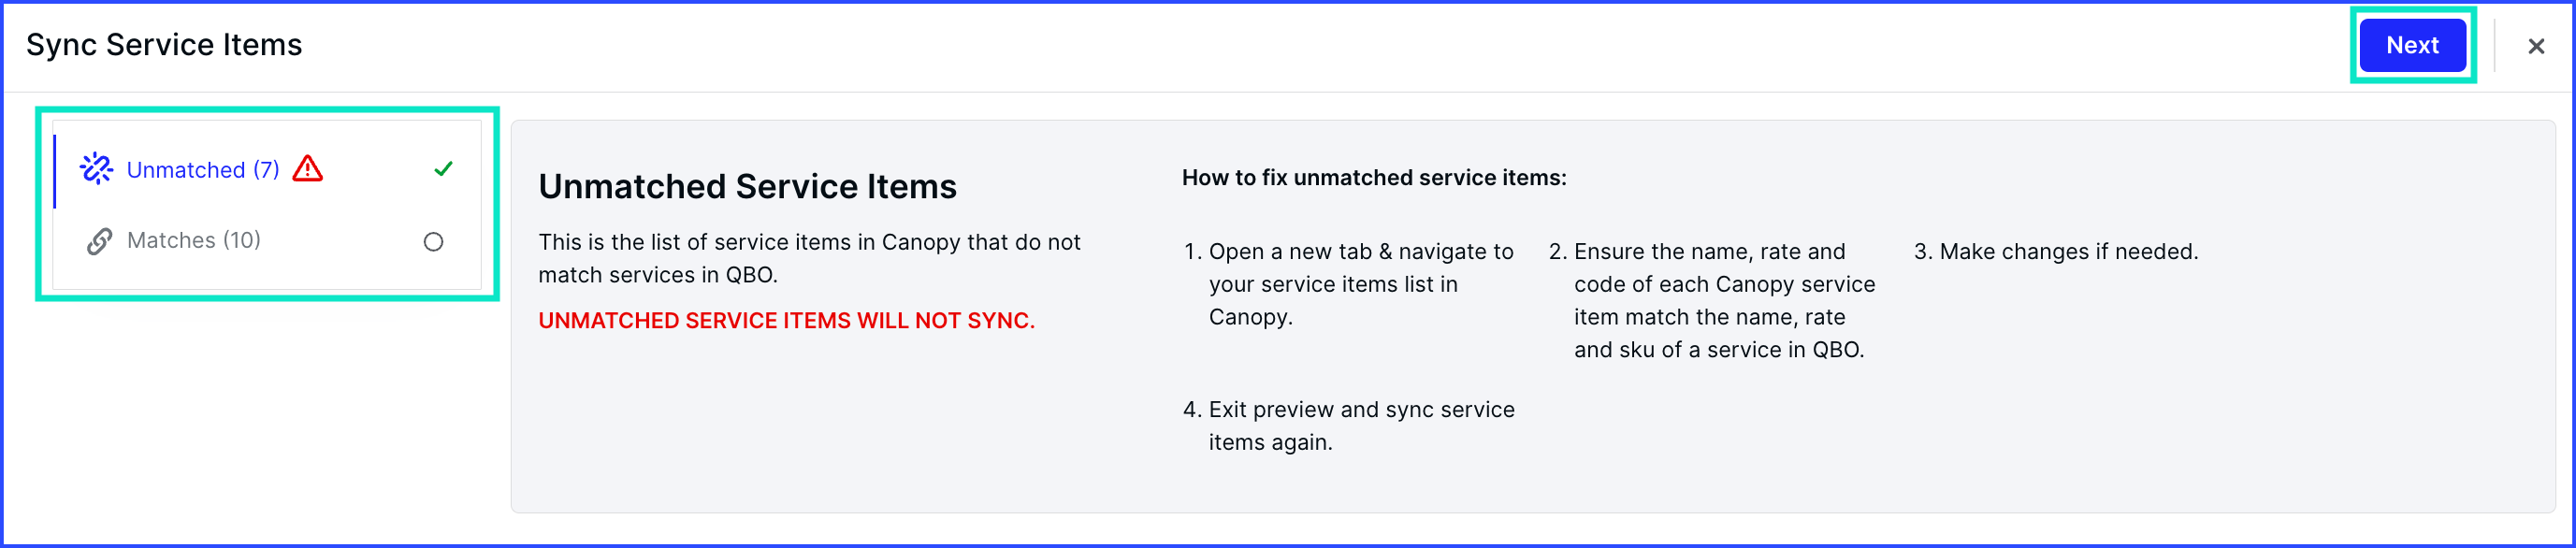Click the blue active-tab indicator bar
Screen dimensions: 2576x548
[x=55, y=170]
